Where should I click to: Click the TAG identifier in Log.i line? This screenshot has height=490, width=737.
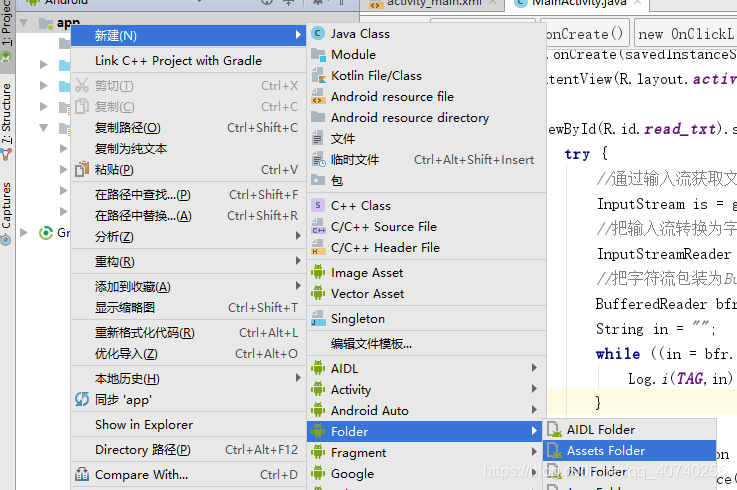(690, 379)
